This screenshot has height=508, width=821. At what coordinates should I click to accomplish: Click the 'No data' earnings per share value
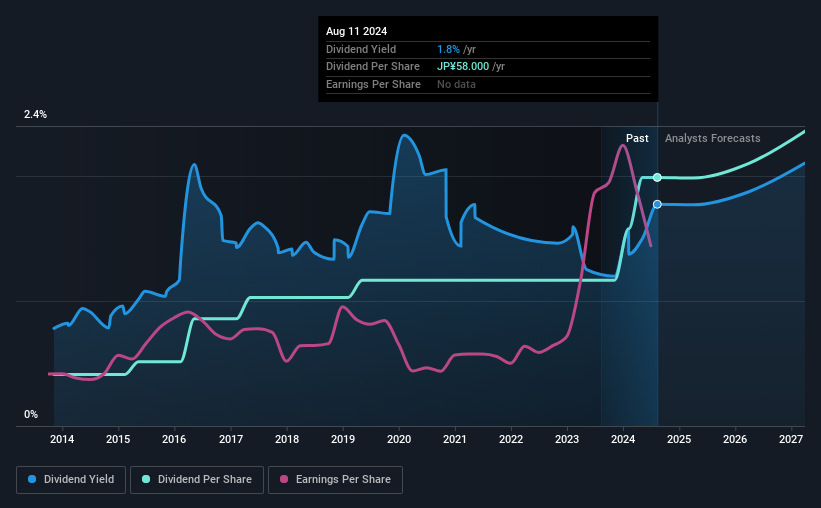457,84
